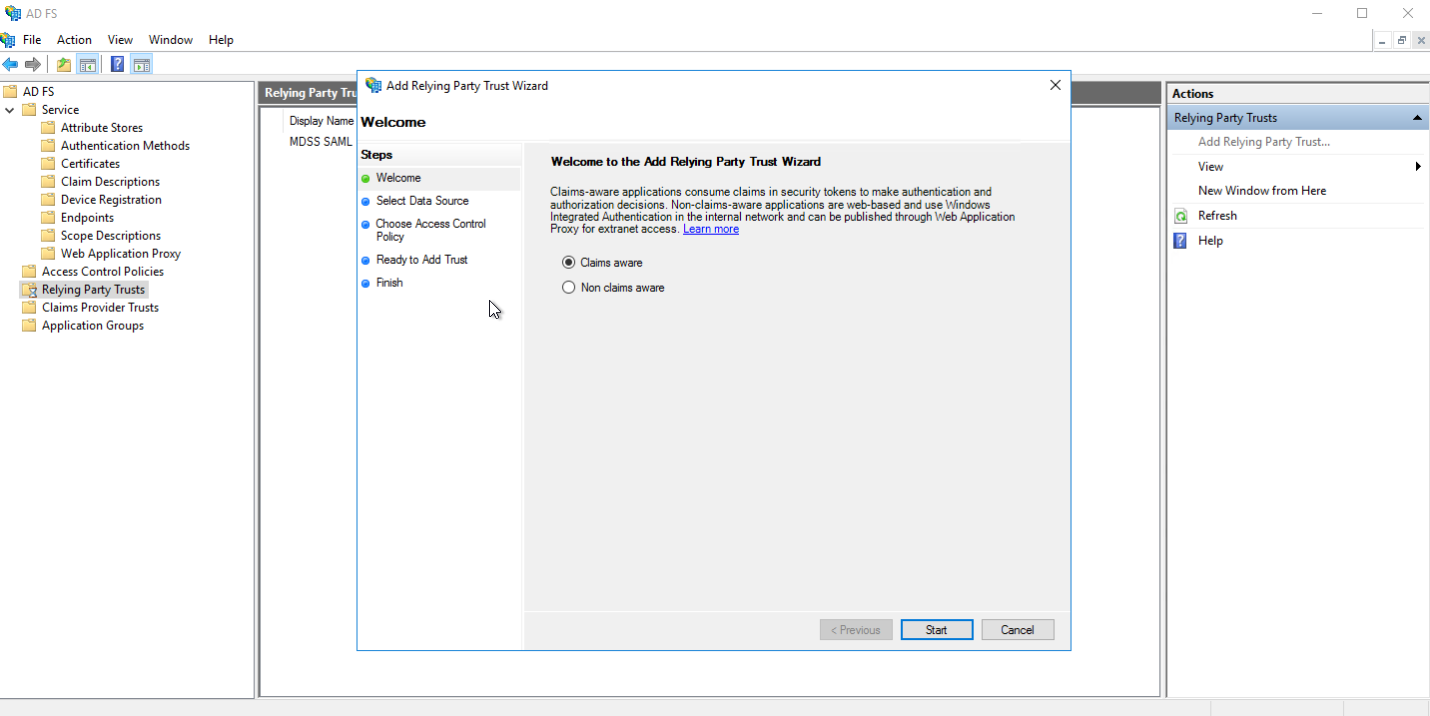Open the Window menu

(x=170, y=40)
